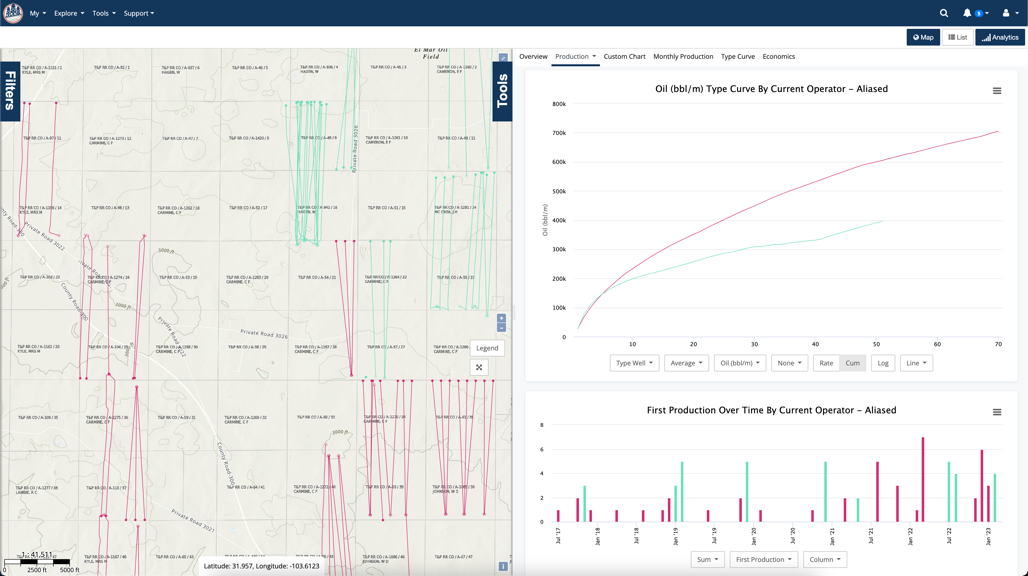
Task: Open the Explore menu
Action: click(x=68, y=13)
